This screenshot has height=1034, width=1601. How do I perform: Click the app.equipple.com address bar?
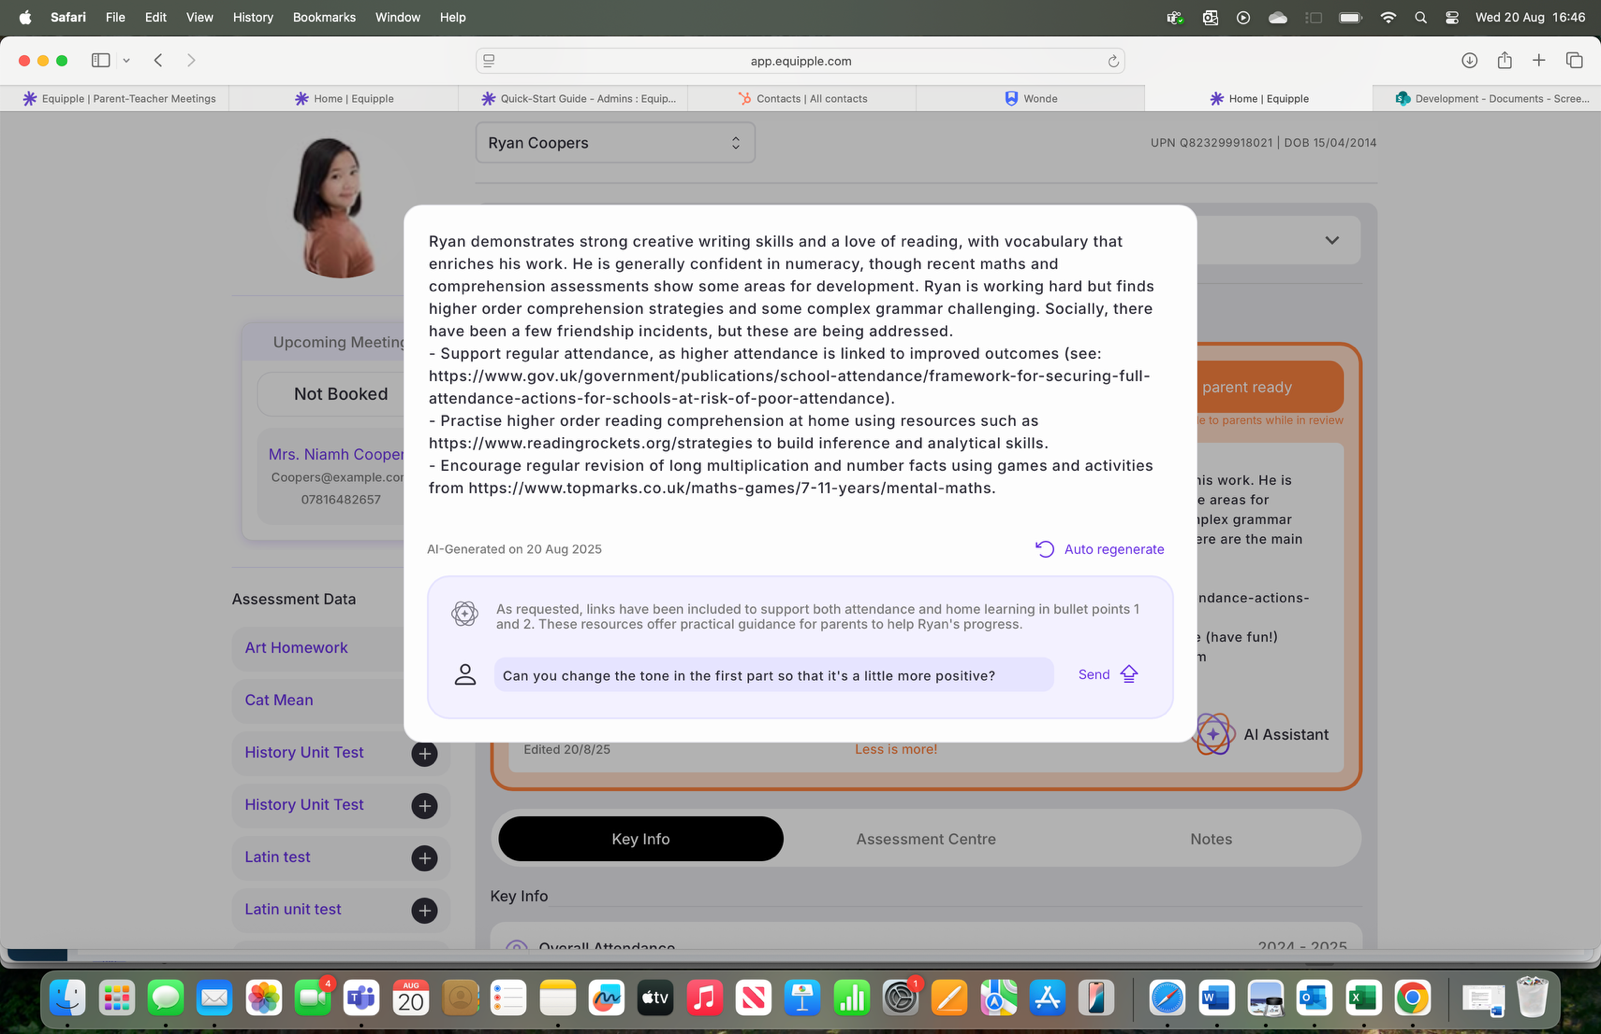coord(800,61)
